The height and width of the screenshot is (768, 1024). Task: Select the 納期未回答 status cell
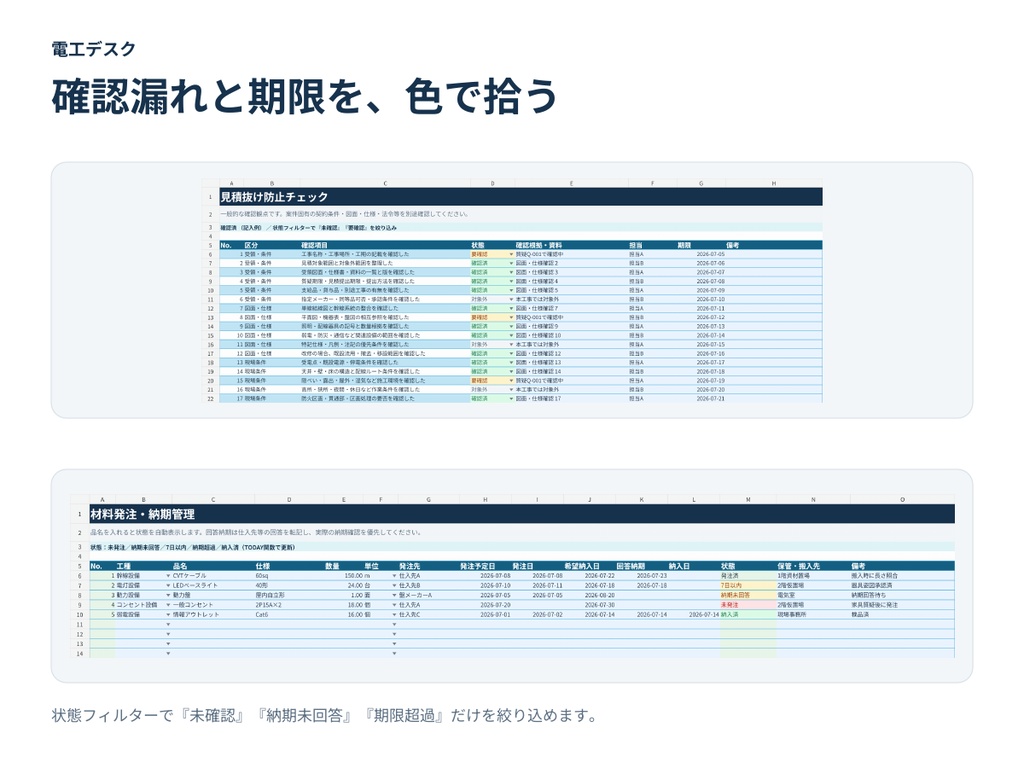click(748, 596)
